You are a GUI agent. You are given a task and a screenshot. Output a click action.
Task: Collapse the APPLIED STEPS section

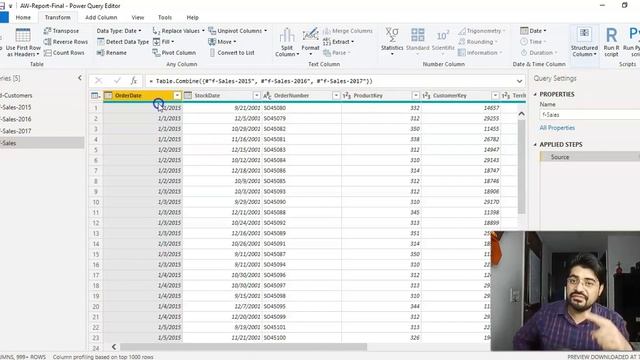[x=535, y=144]
